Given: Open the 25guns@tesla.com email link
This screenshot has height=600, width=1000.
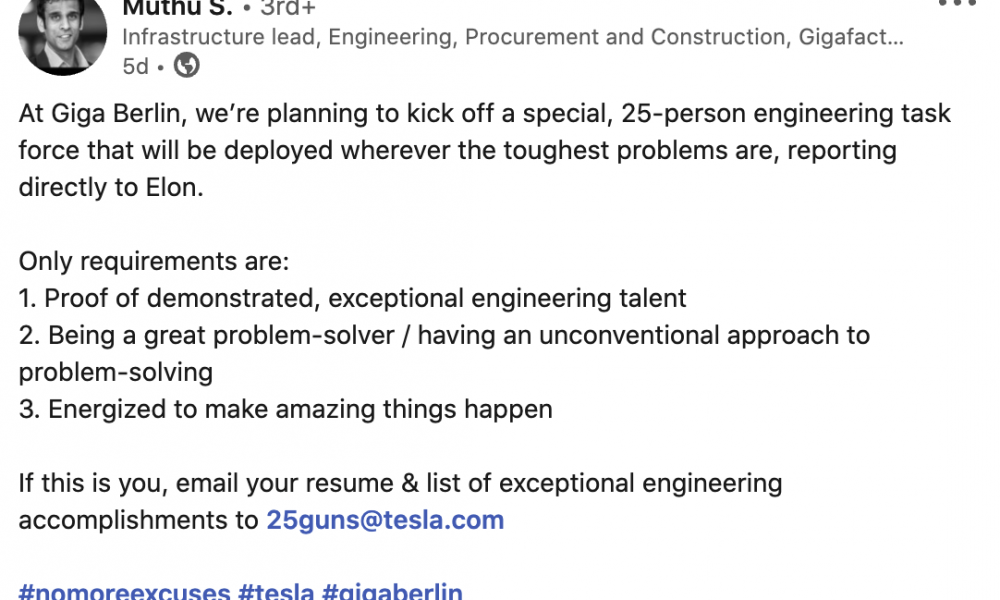Looking at the screenshot, I should click(385, 520).
